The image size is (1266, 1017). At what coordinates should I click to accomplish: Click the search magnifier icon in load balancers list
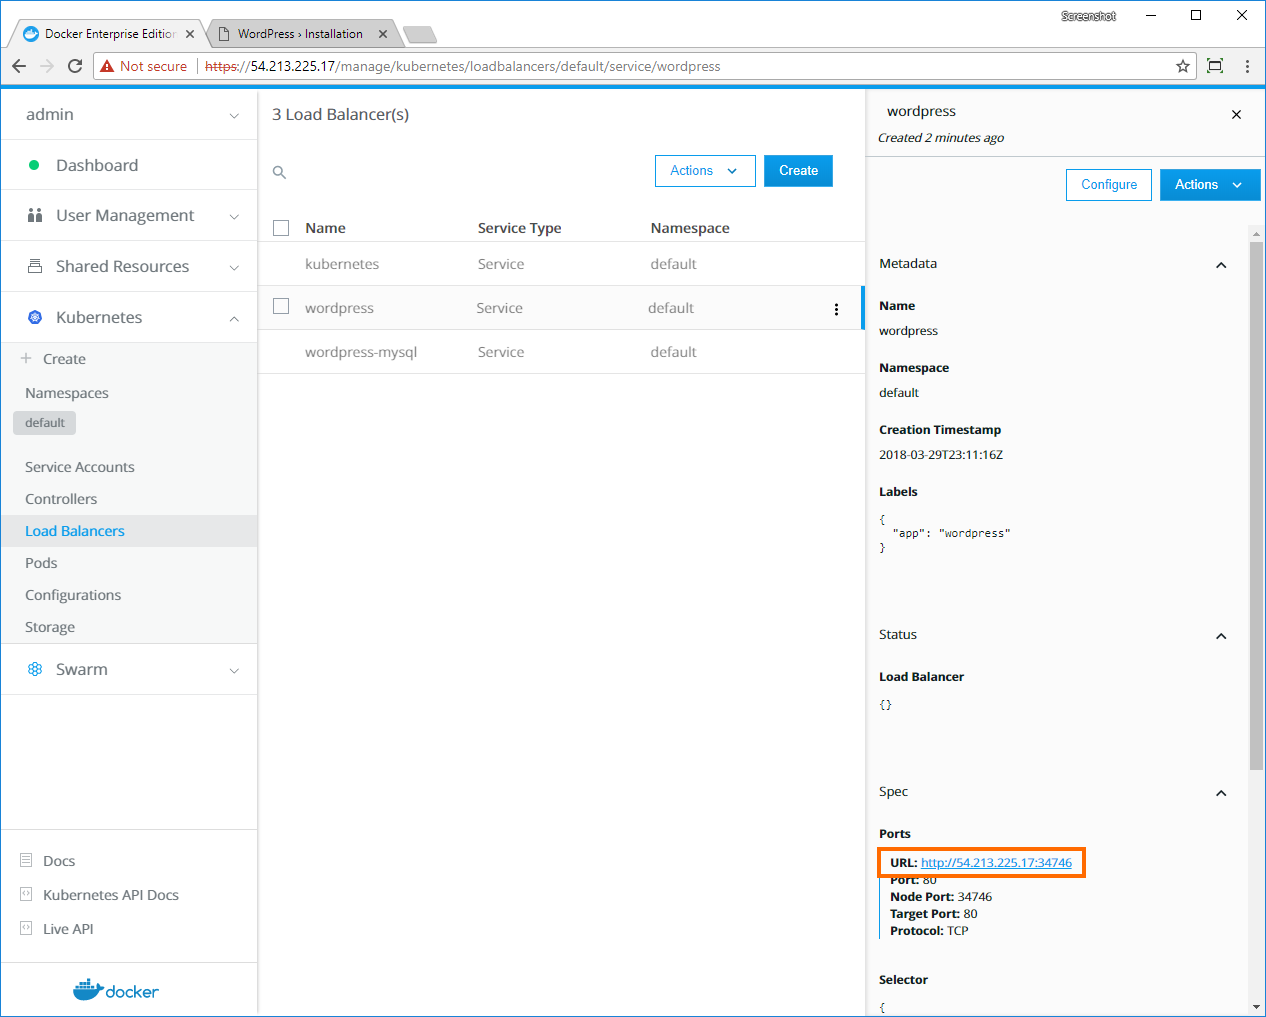[x=280, y=172]
